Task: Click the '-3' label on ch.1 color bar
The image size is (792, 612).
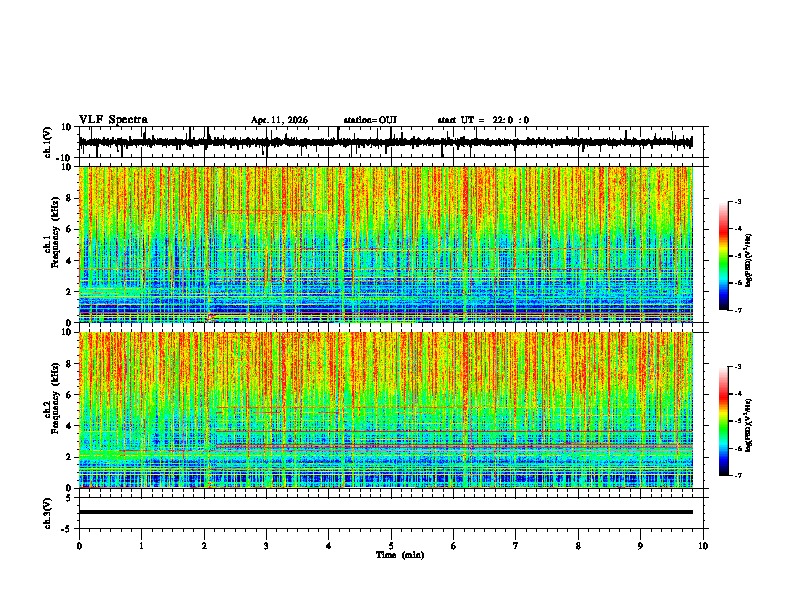Action: pyautogui.click(x=737, y=201)
